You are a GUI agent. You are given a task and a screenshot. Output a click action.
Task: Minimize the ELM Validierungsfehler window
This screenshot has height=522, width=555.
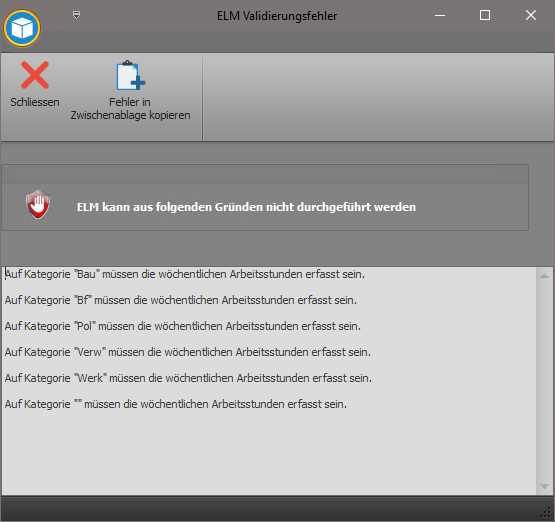[x=440, y=15]
